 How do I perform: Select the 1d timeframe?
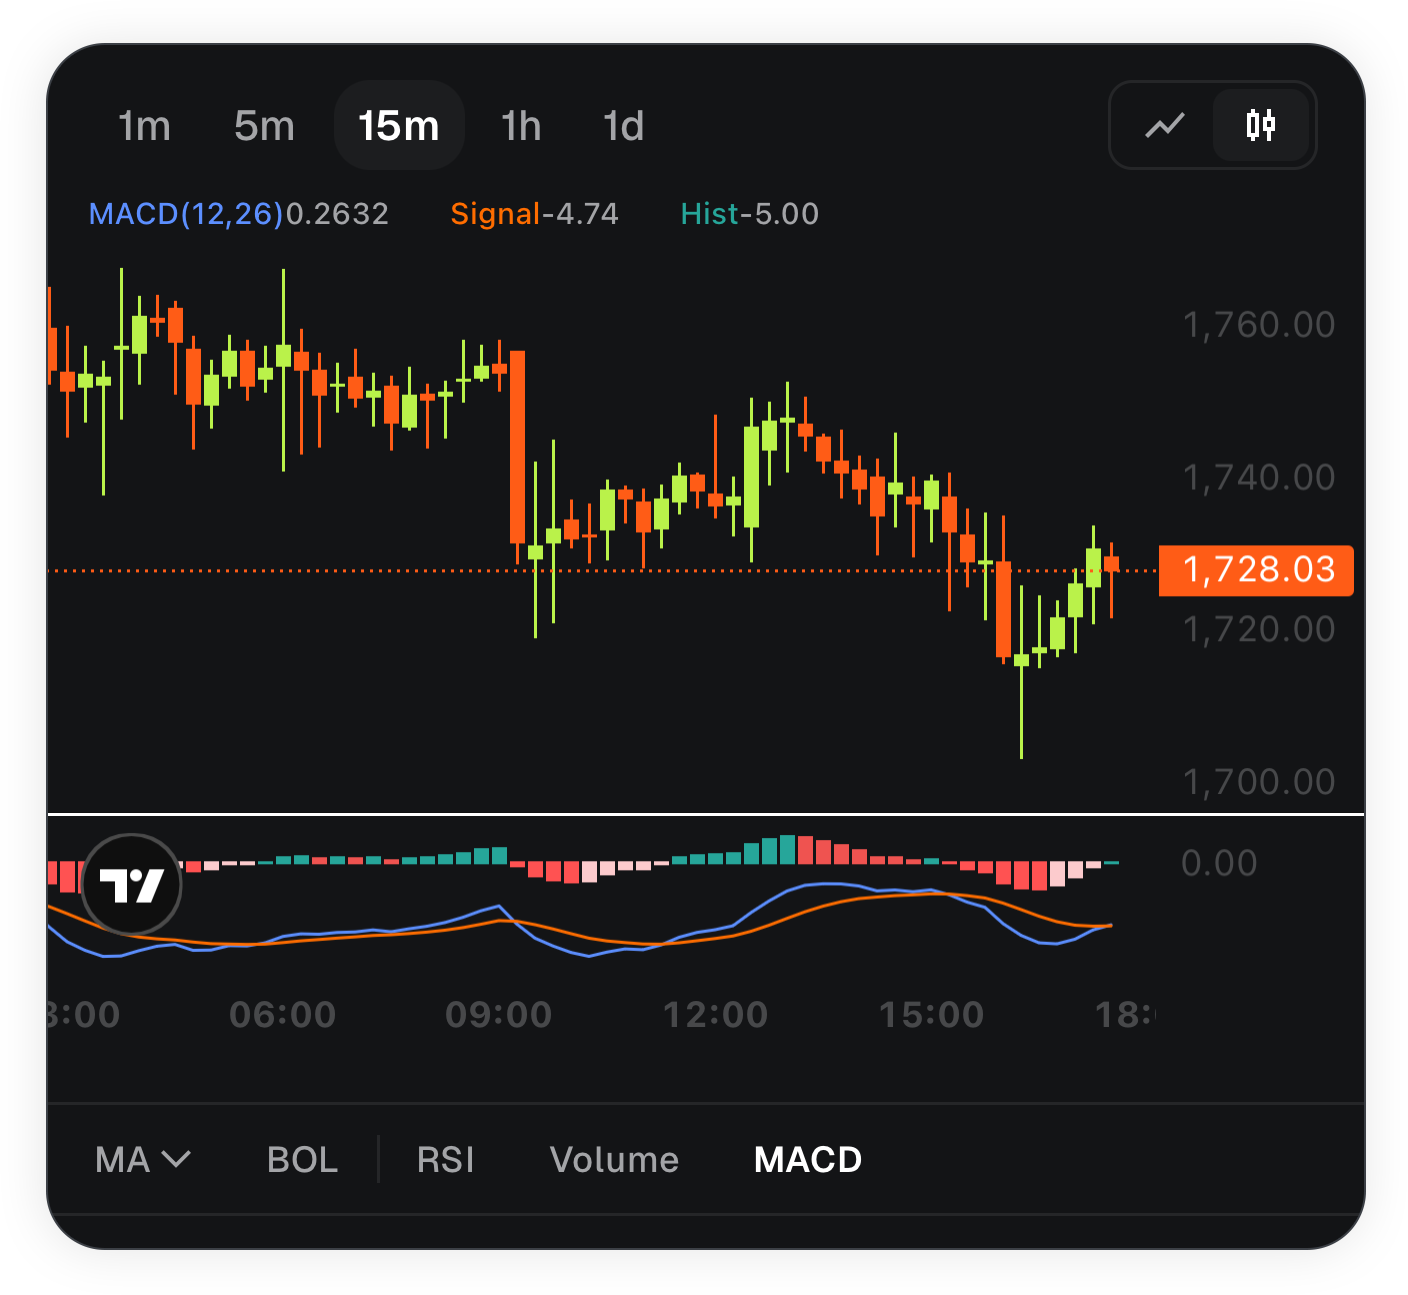click(623, 126)
